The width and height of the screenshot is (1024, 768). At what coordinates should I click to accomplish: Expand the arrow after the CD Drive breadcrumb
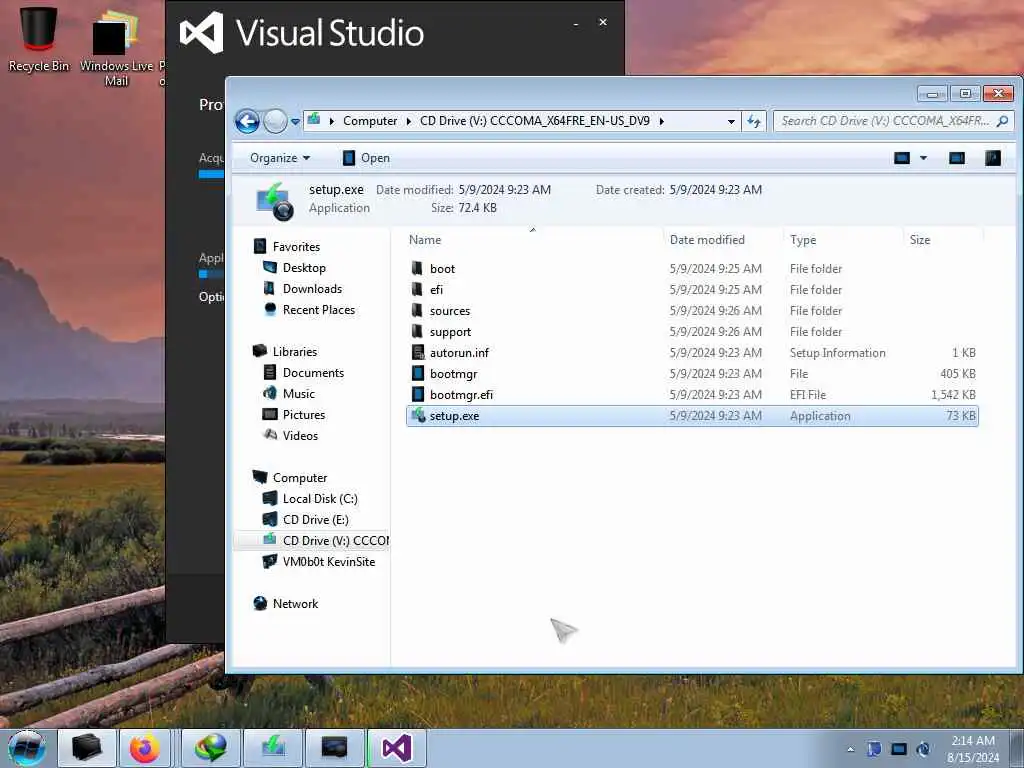[662, 121]
